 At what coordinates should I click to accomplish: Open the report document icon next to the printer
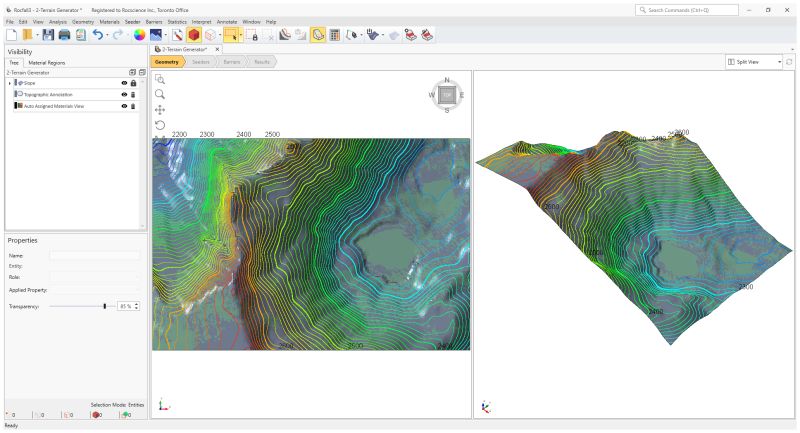(81, 35)
